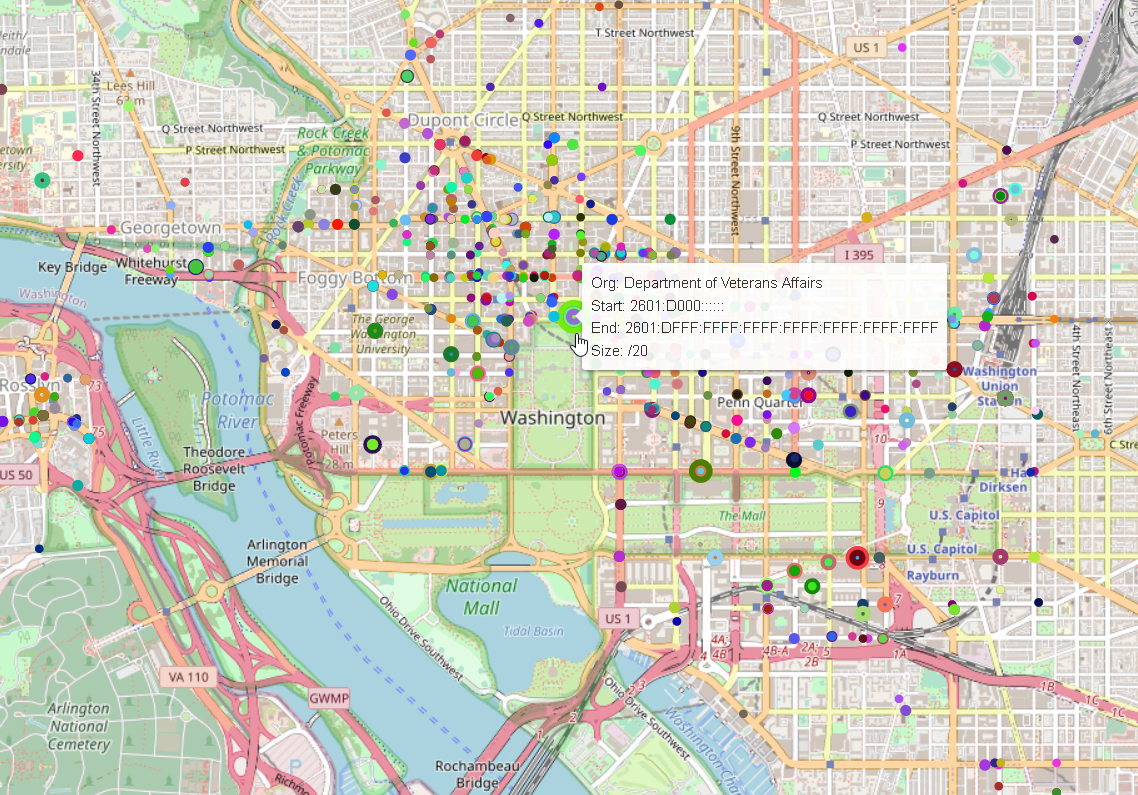This screenshot has height=795, width=1138.
Task: Click the Rochambeau Bridge label
Action: point(477,774)
